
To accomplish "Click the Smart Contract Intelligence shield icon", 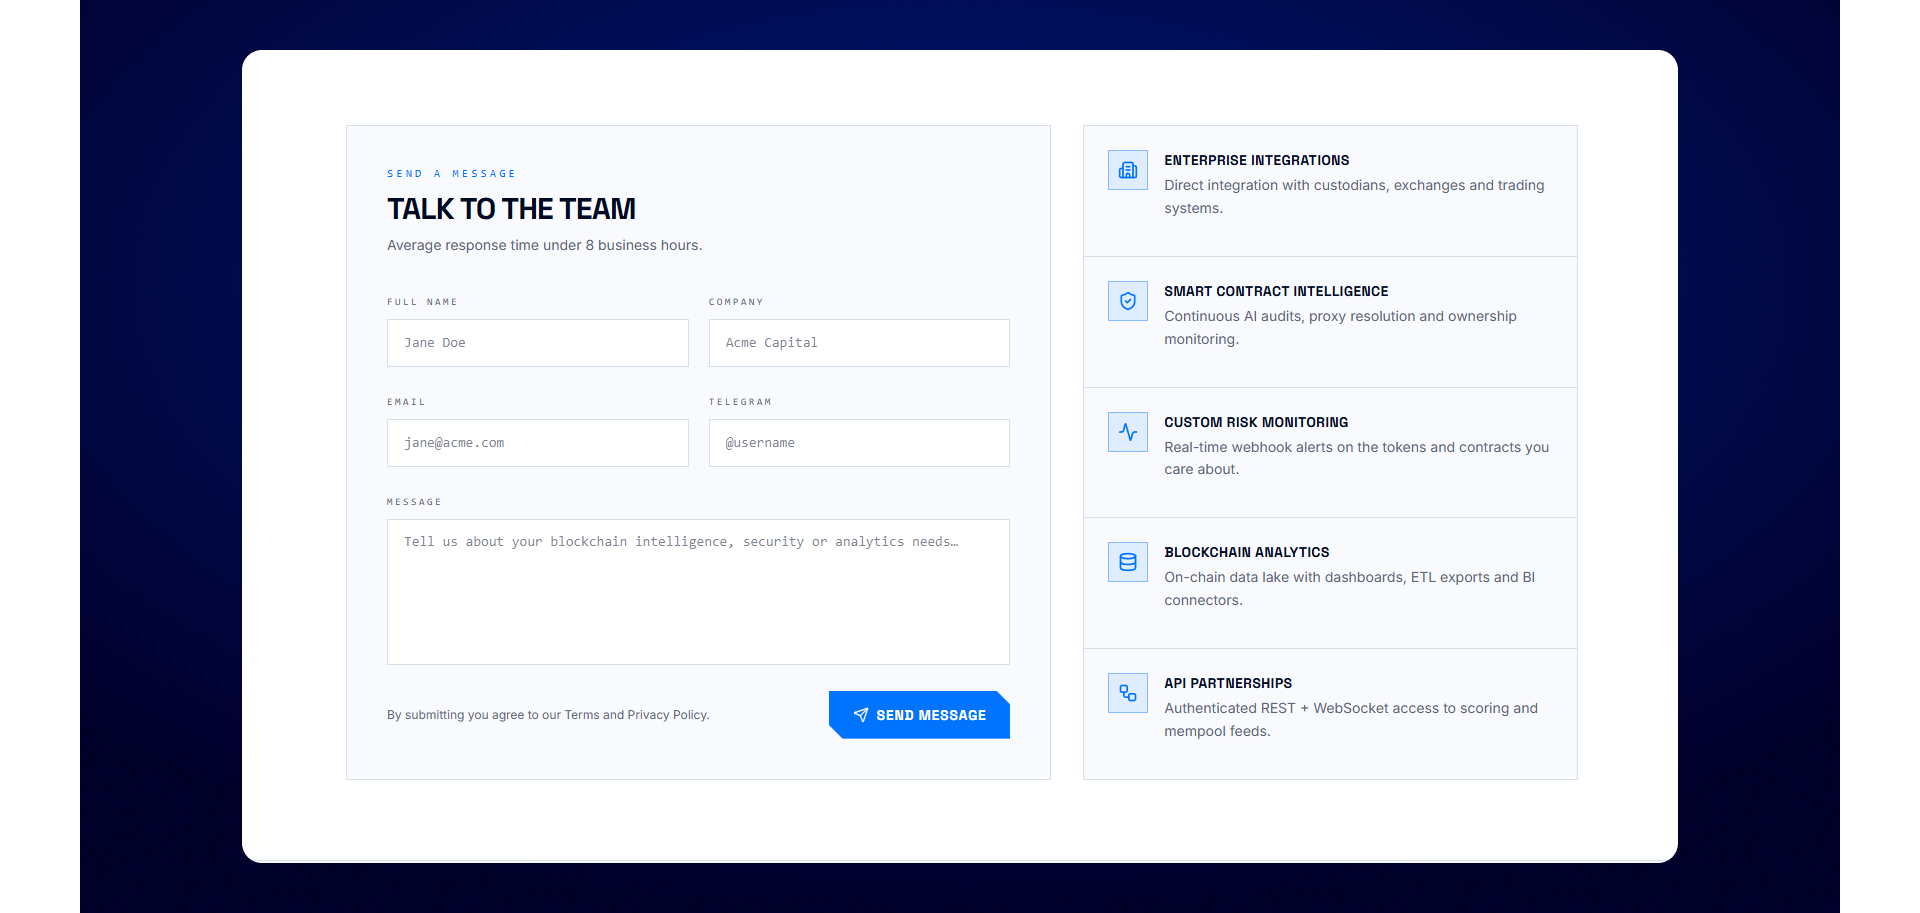I will point(1128,301).
